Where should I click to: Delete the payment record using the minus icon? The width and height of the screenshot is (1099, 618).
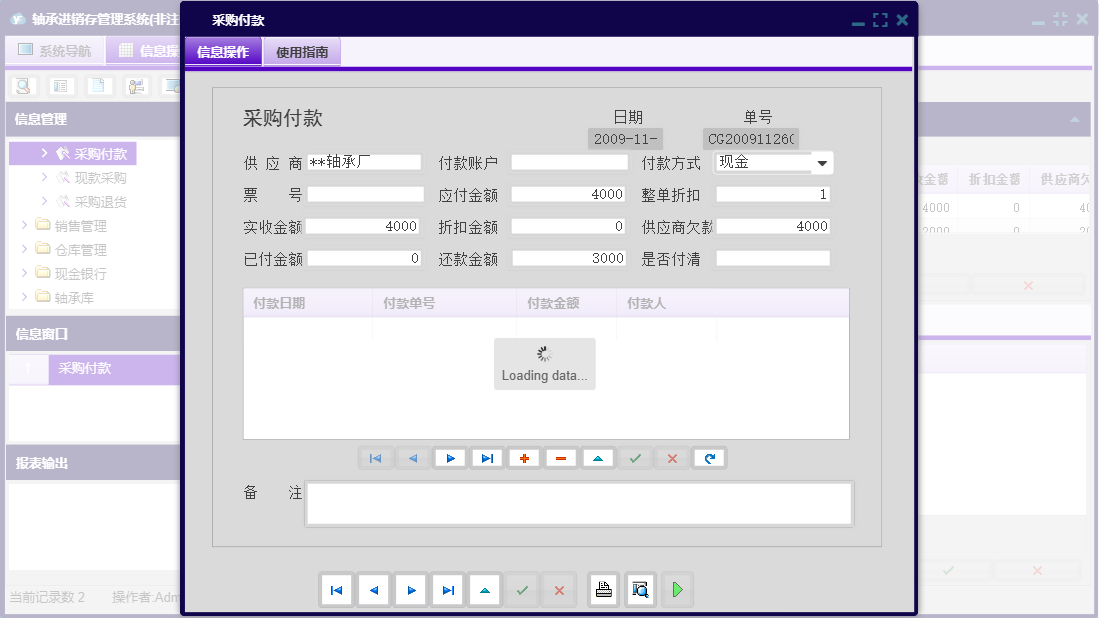click(561, 458)
